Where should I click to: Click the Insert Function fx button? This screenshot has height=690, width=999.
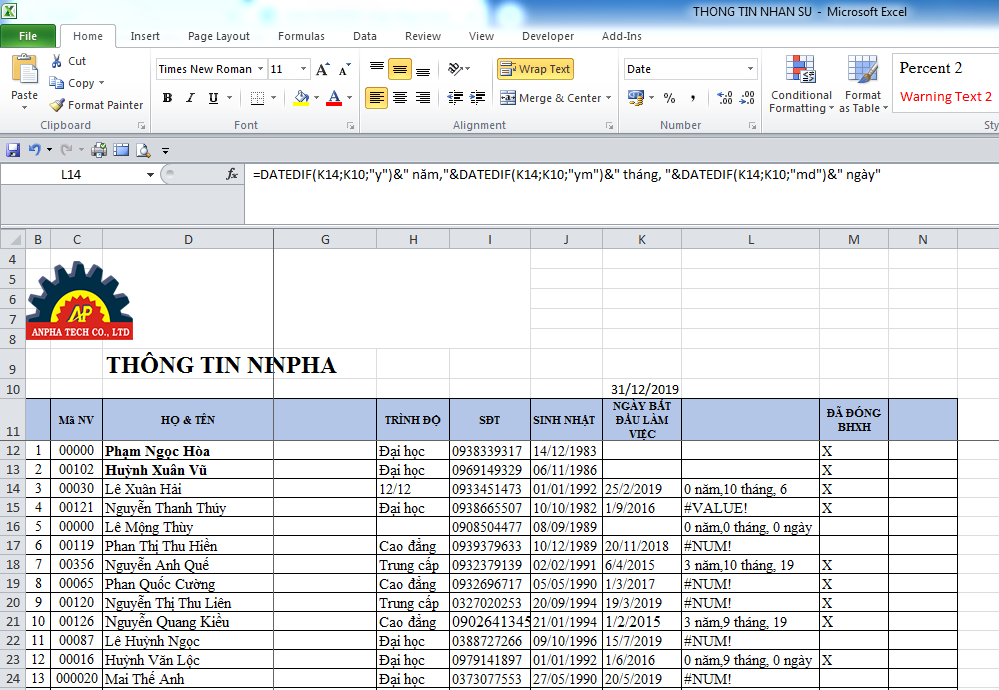coord(232,174)
